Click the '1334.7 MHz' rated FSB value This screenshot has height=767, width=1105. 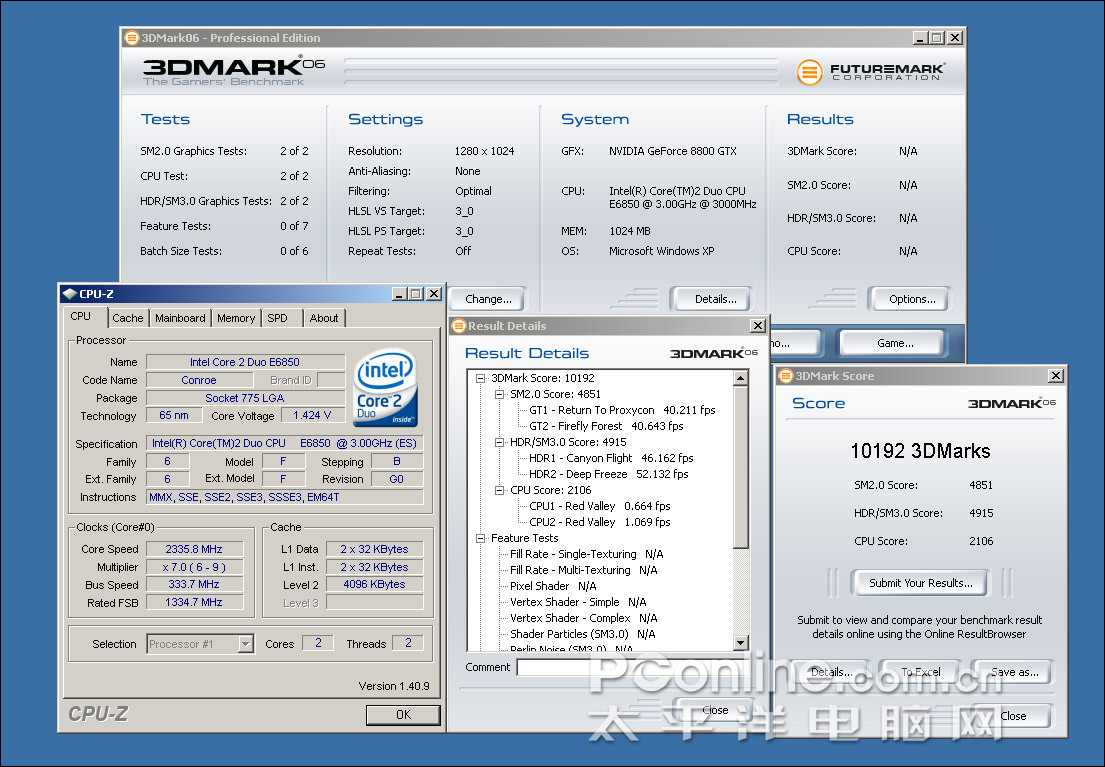[x=194, y=602]
